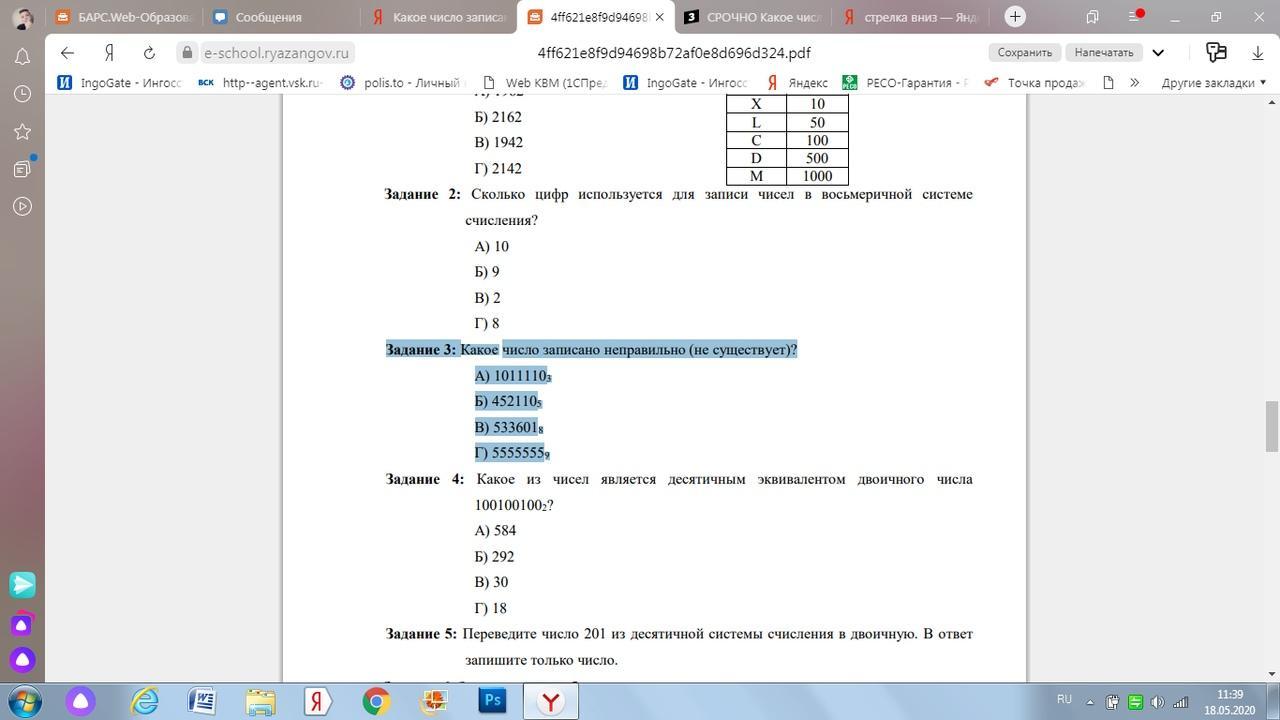Open Yandex home via Я button
Image resolution: width=1280 pixels, height=720 pixels.
coord(109,53)
